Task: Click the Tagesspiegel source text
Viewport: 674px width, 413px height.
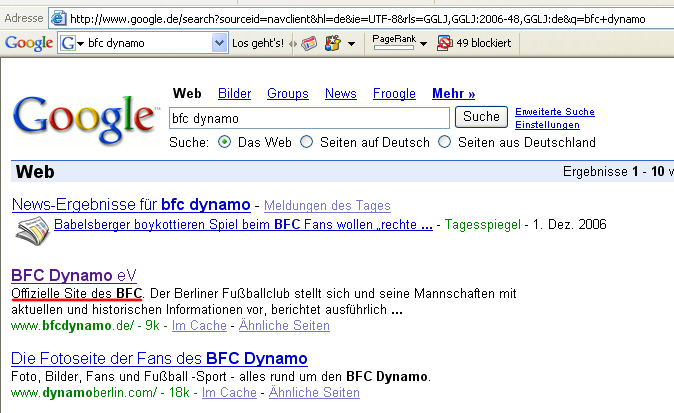Action: pyautogui.click(x=482, y=224)
